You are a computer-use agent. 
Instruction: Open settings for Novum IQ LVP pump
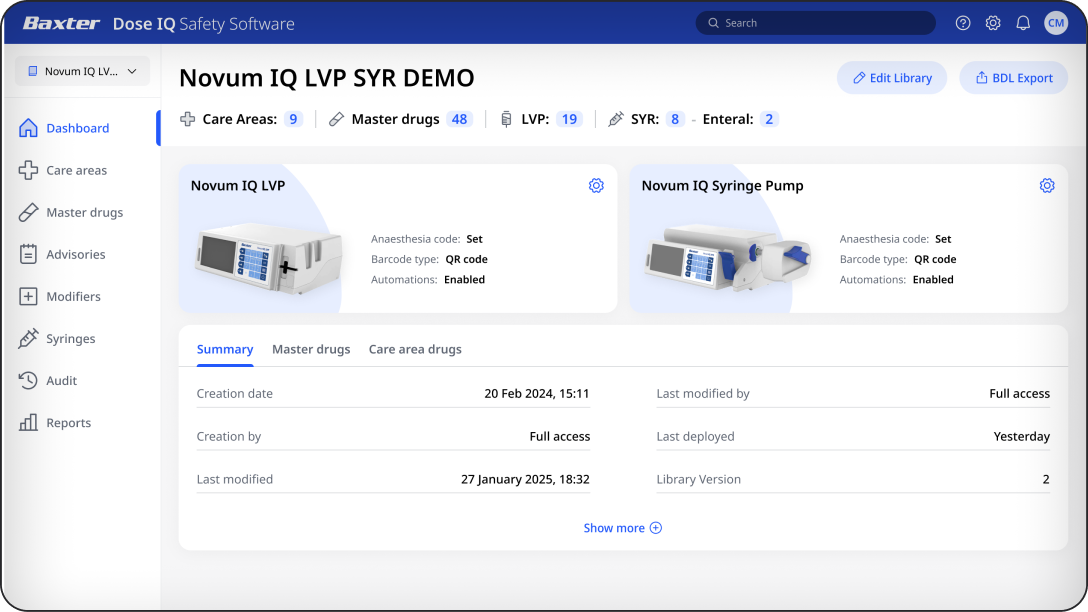click(x=596, y=185)
